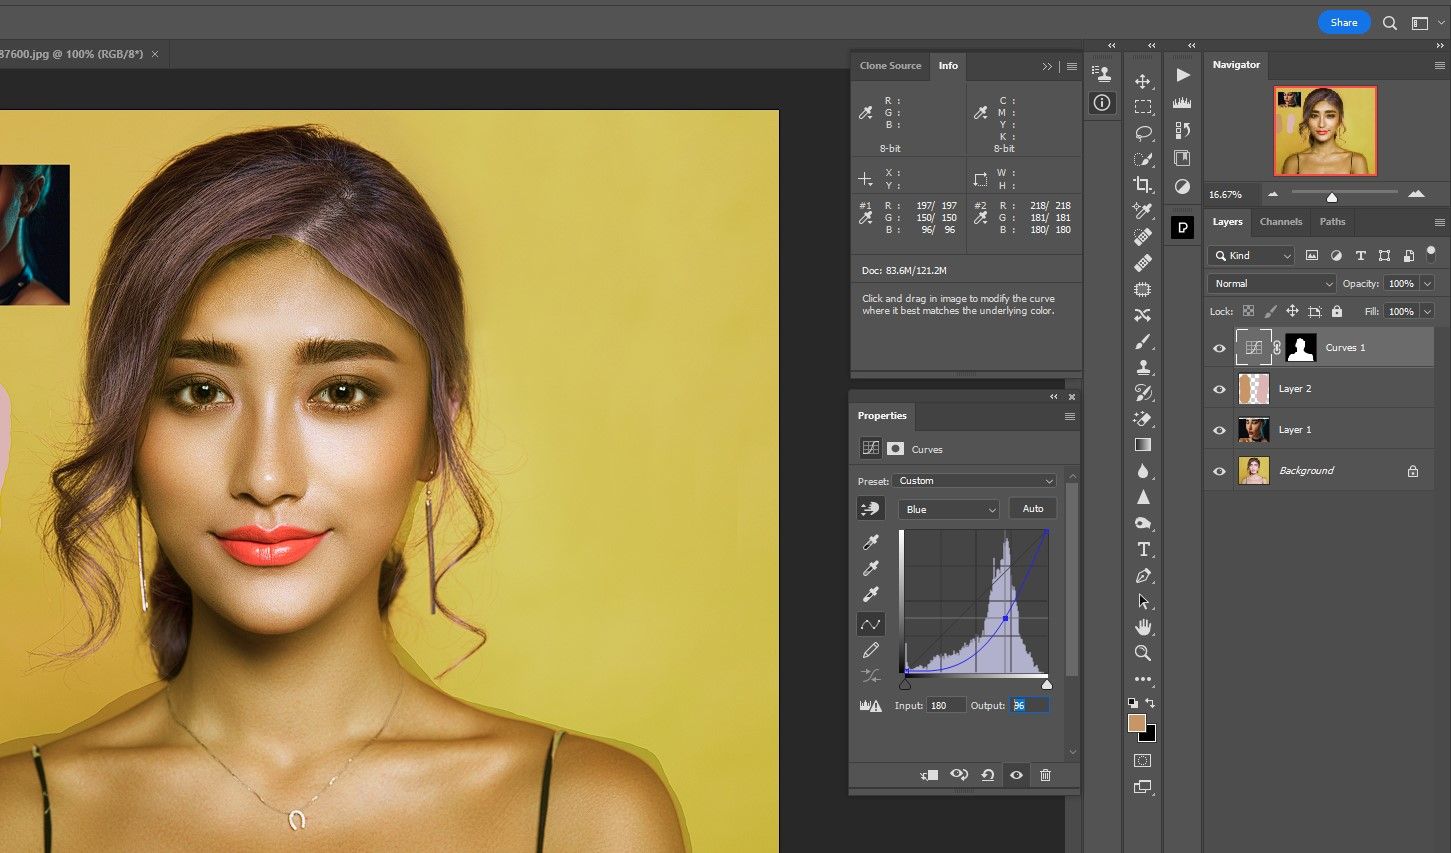
Task: Select the draw-curve pencil mode
Action: pyautogui.click(x=871, y=650)
